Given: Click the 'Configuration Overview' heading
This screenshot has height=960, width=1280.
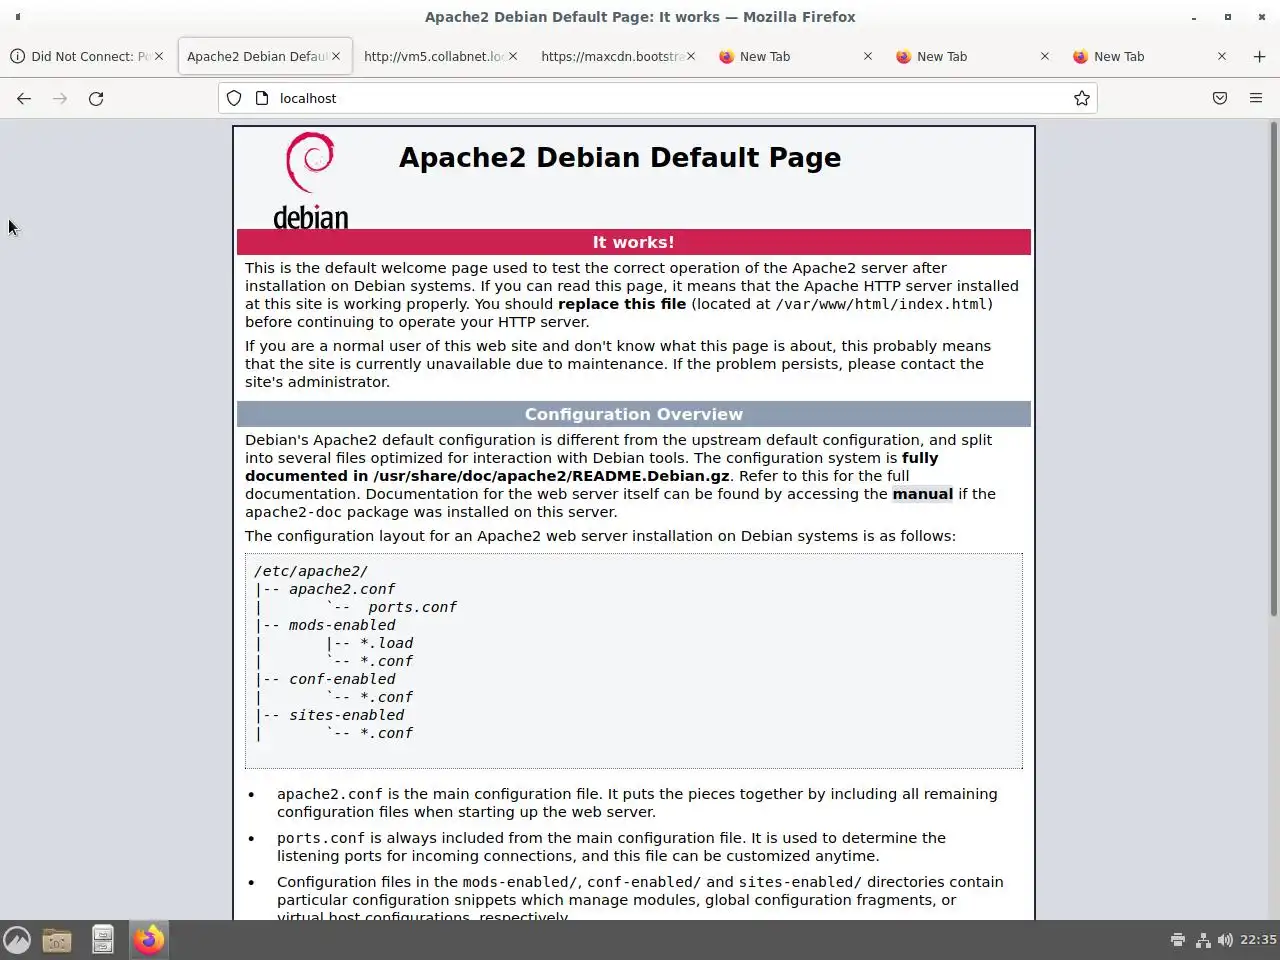Looking at the screenshot, I should click(634, 414).
